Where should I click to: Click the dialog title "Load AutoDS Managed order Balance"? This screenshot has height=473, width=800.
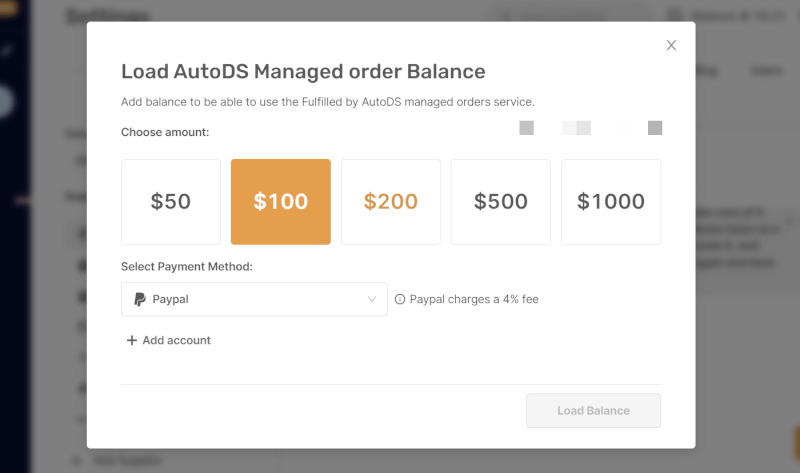tap(303, 71)
